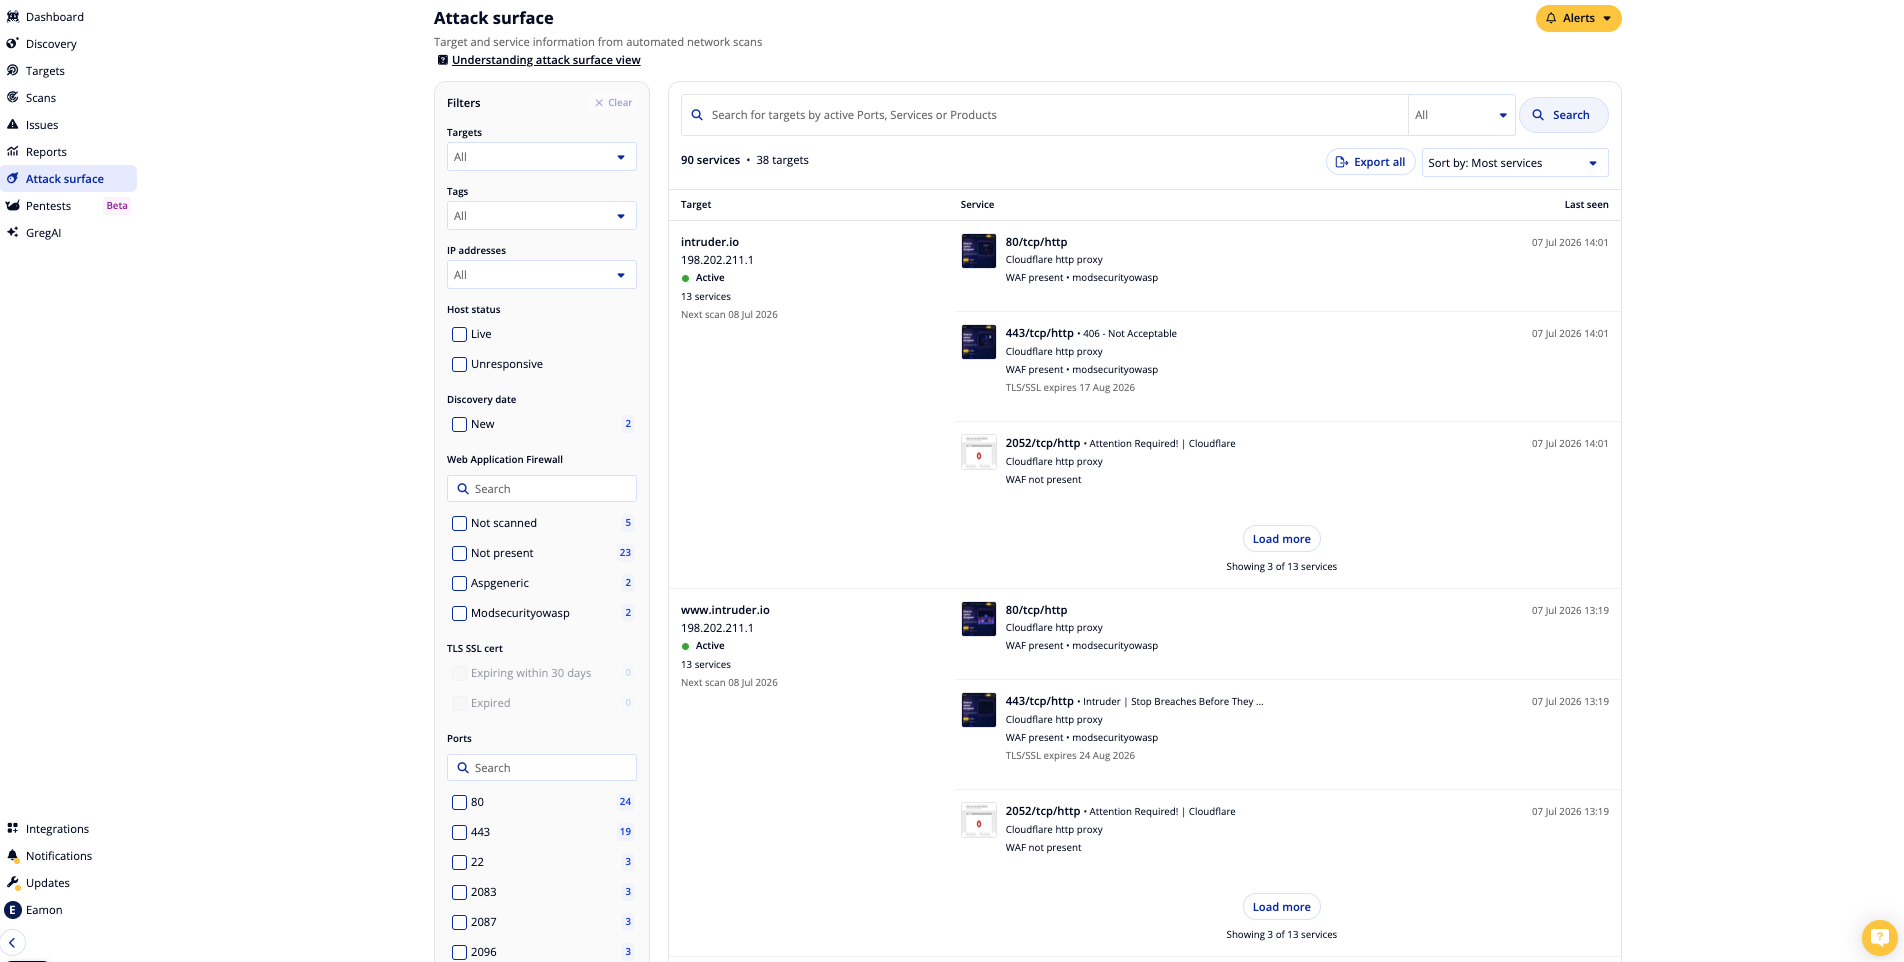Expand the Alerts dropdown button

[1578, 18]
